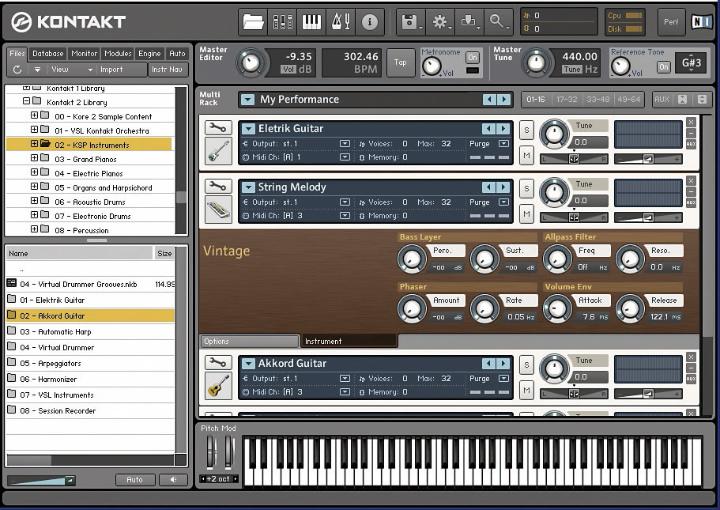Click the Reference Tone G#3 note field
Screen dimensions: 720x510
[x=691, y=62]
